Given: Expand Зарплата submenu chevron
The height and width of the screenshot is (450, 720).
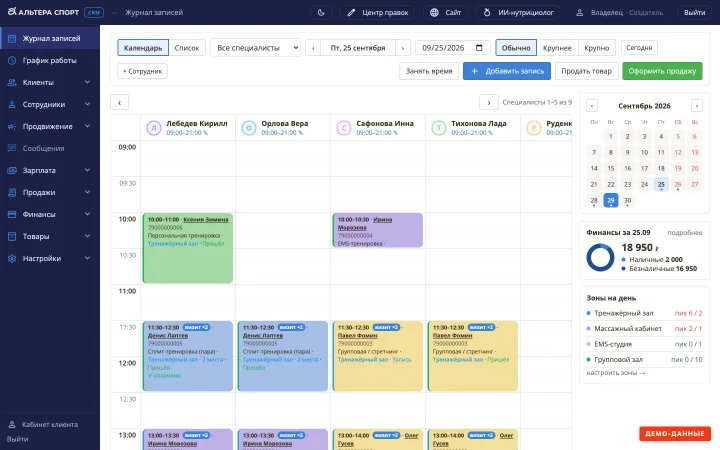Looking at the screenshot, I should click(87, 170).
